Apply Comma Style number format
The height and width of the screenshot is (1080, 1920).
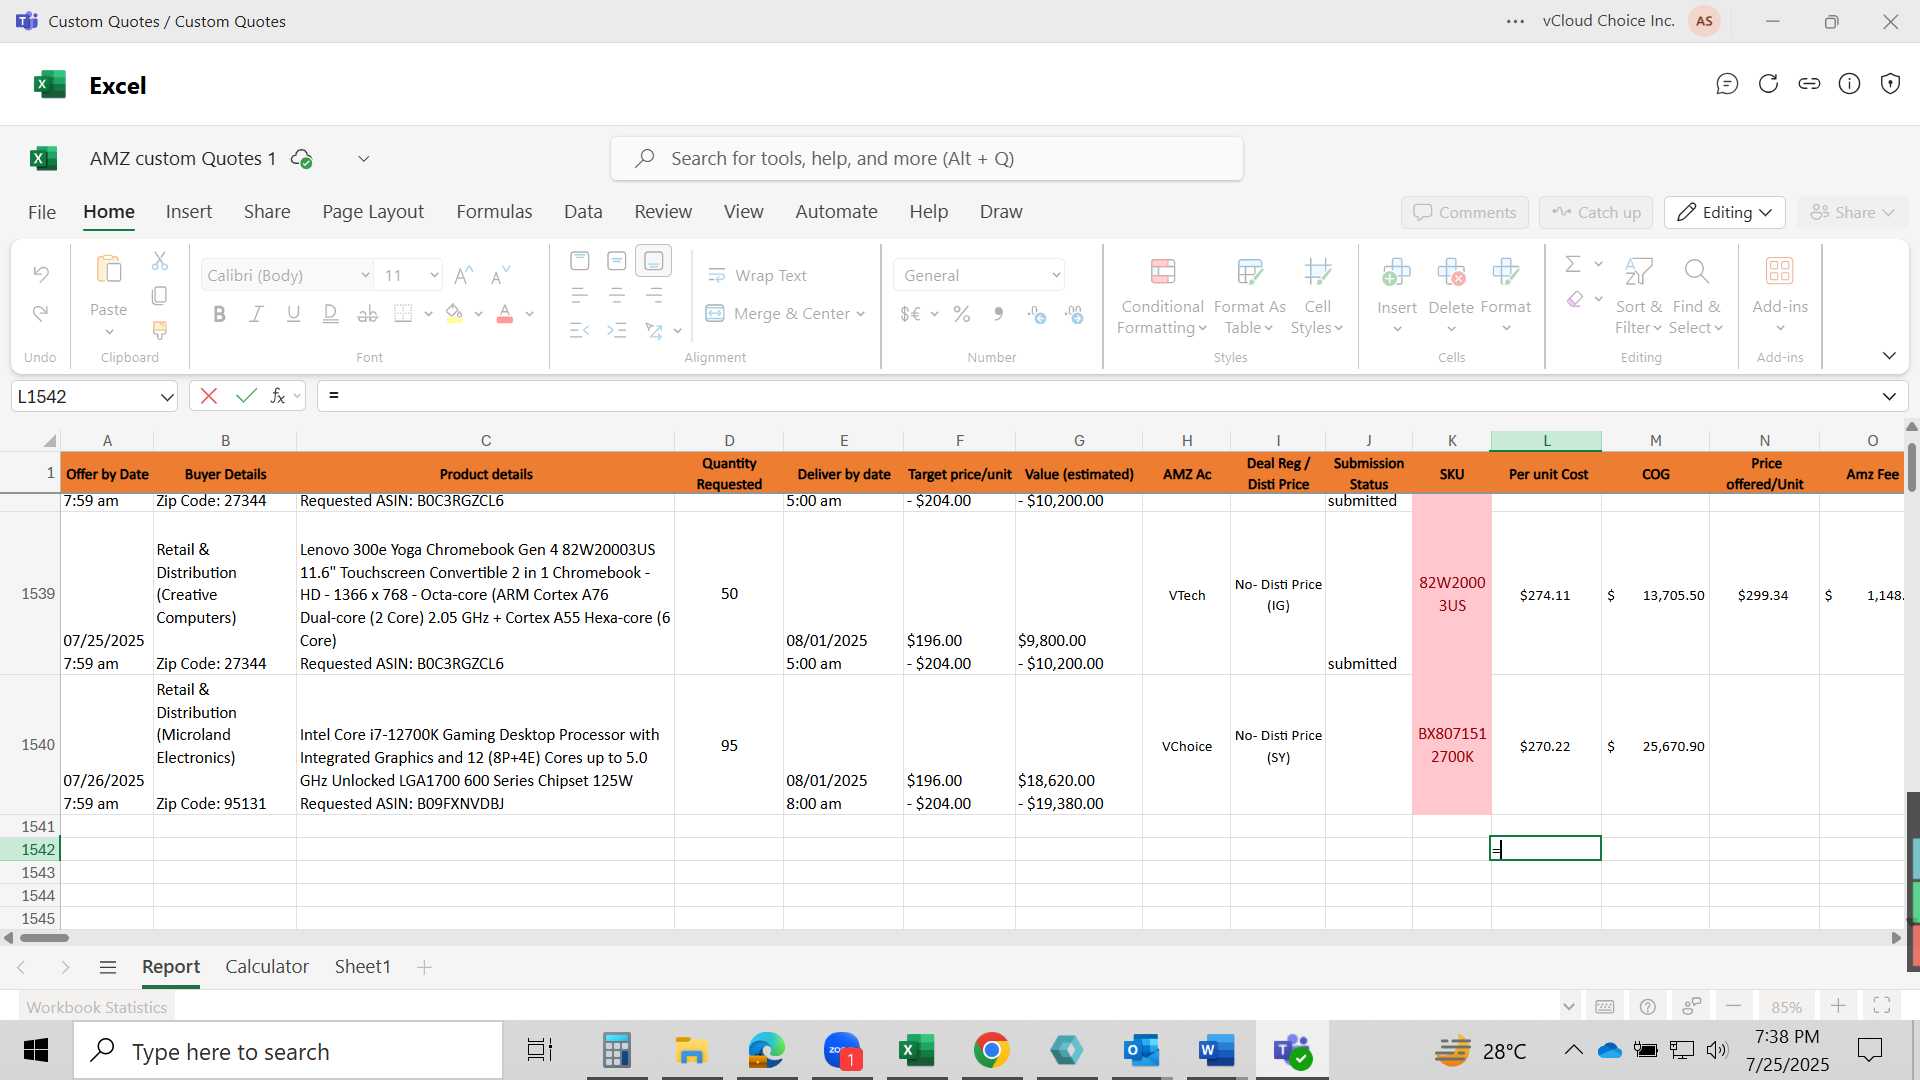coord(998,314)
